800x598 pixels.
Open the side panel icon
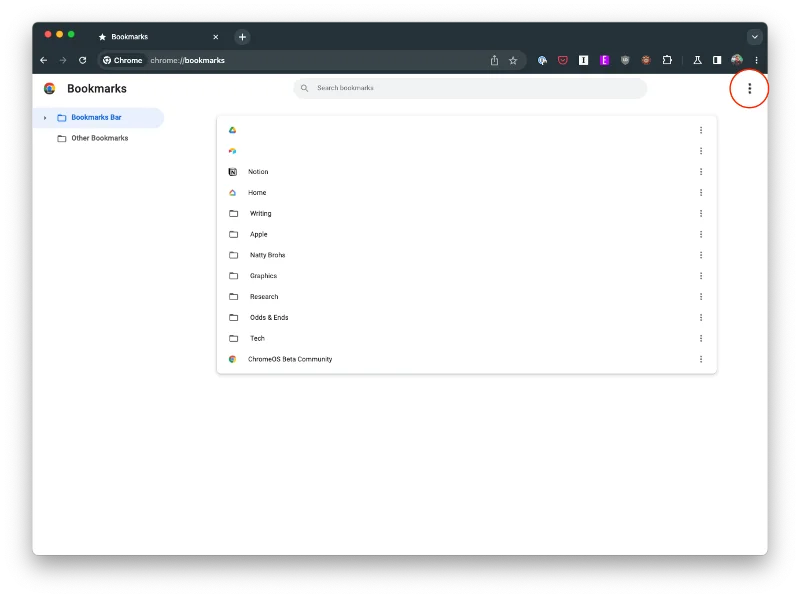717,60
